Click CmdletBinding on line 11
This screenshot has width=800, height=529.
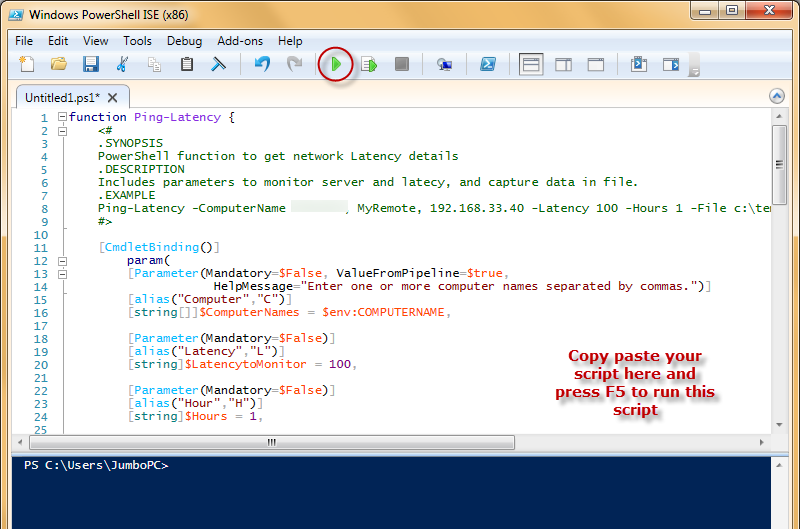click(152, 247)
